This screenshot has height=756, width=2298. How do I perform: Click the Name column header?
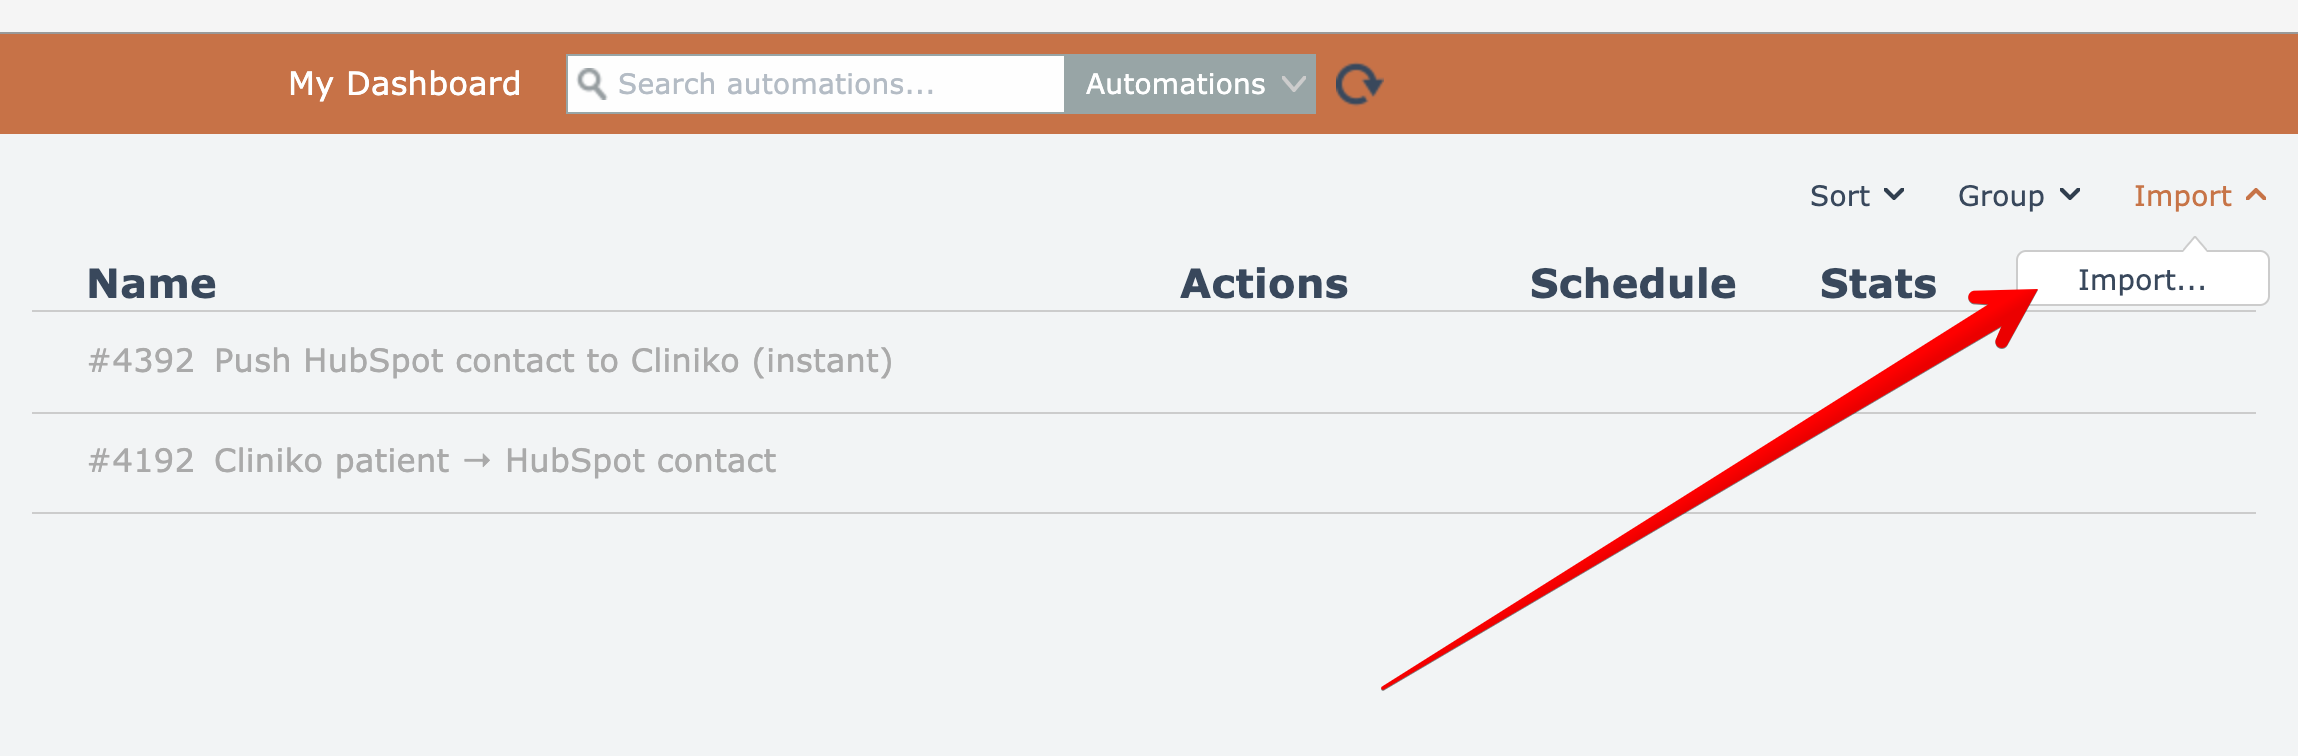[152, 284]
